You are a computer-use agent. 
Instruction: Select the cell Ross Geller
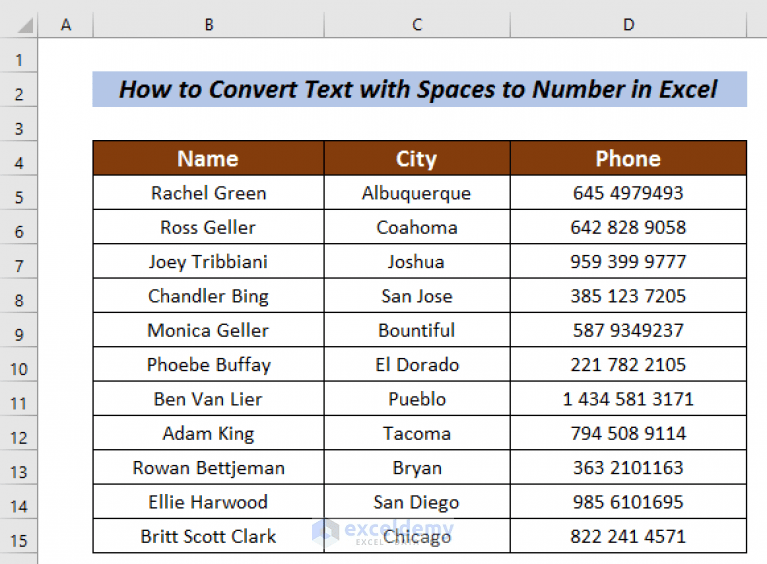tap(208, 227)
